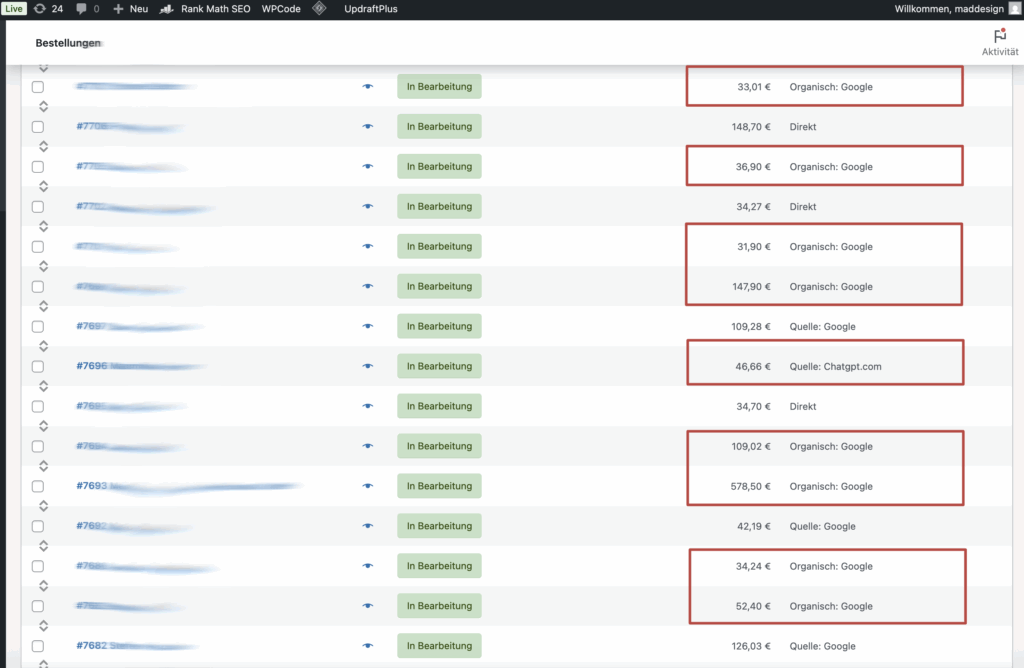Preview the 578,50 € order with eye icon
Image resolution: width=1024 pixels, height=668 pixels.
[367, 487]
